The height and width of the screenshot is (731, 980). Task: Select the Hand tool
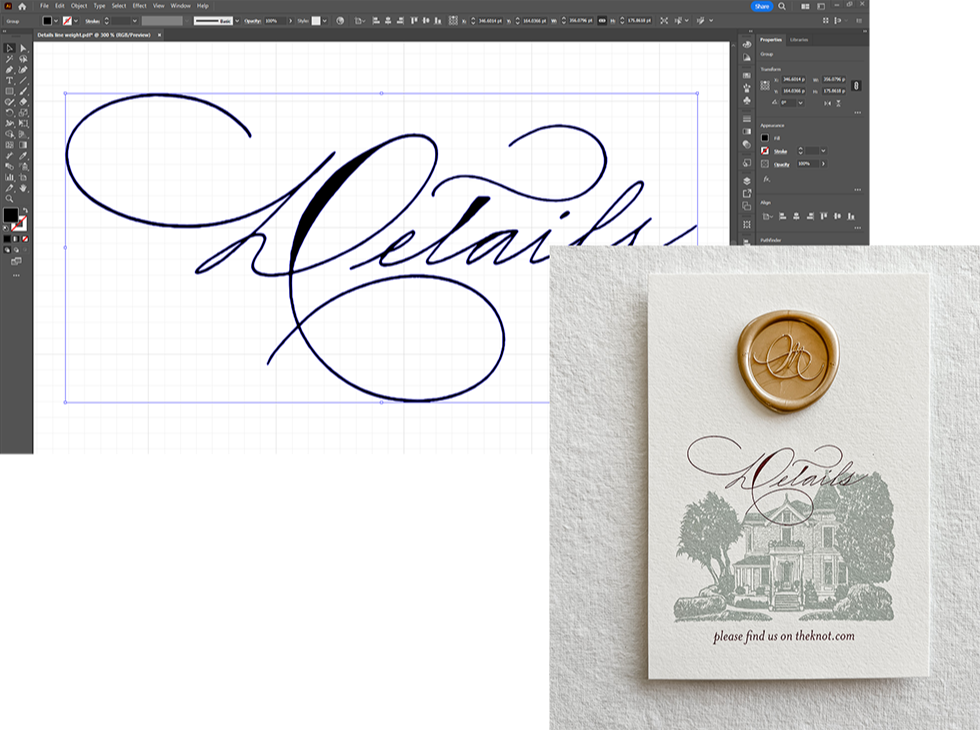(23, 188)
